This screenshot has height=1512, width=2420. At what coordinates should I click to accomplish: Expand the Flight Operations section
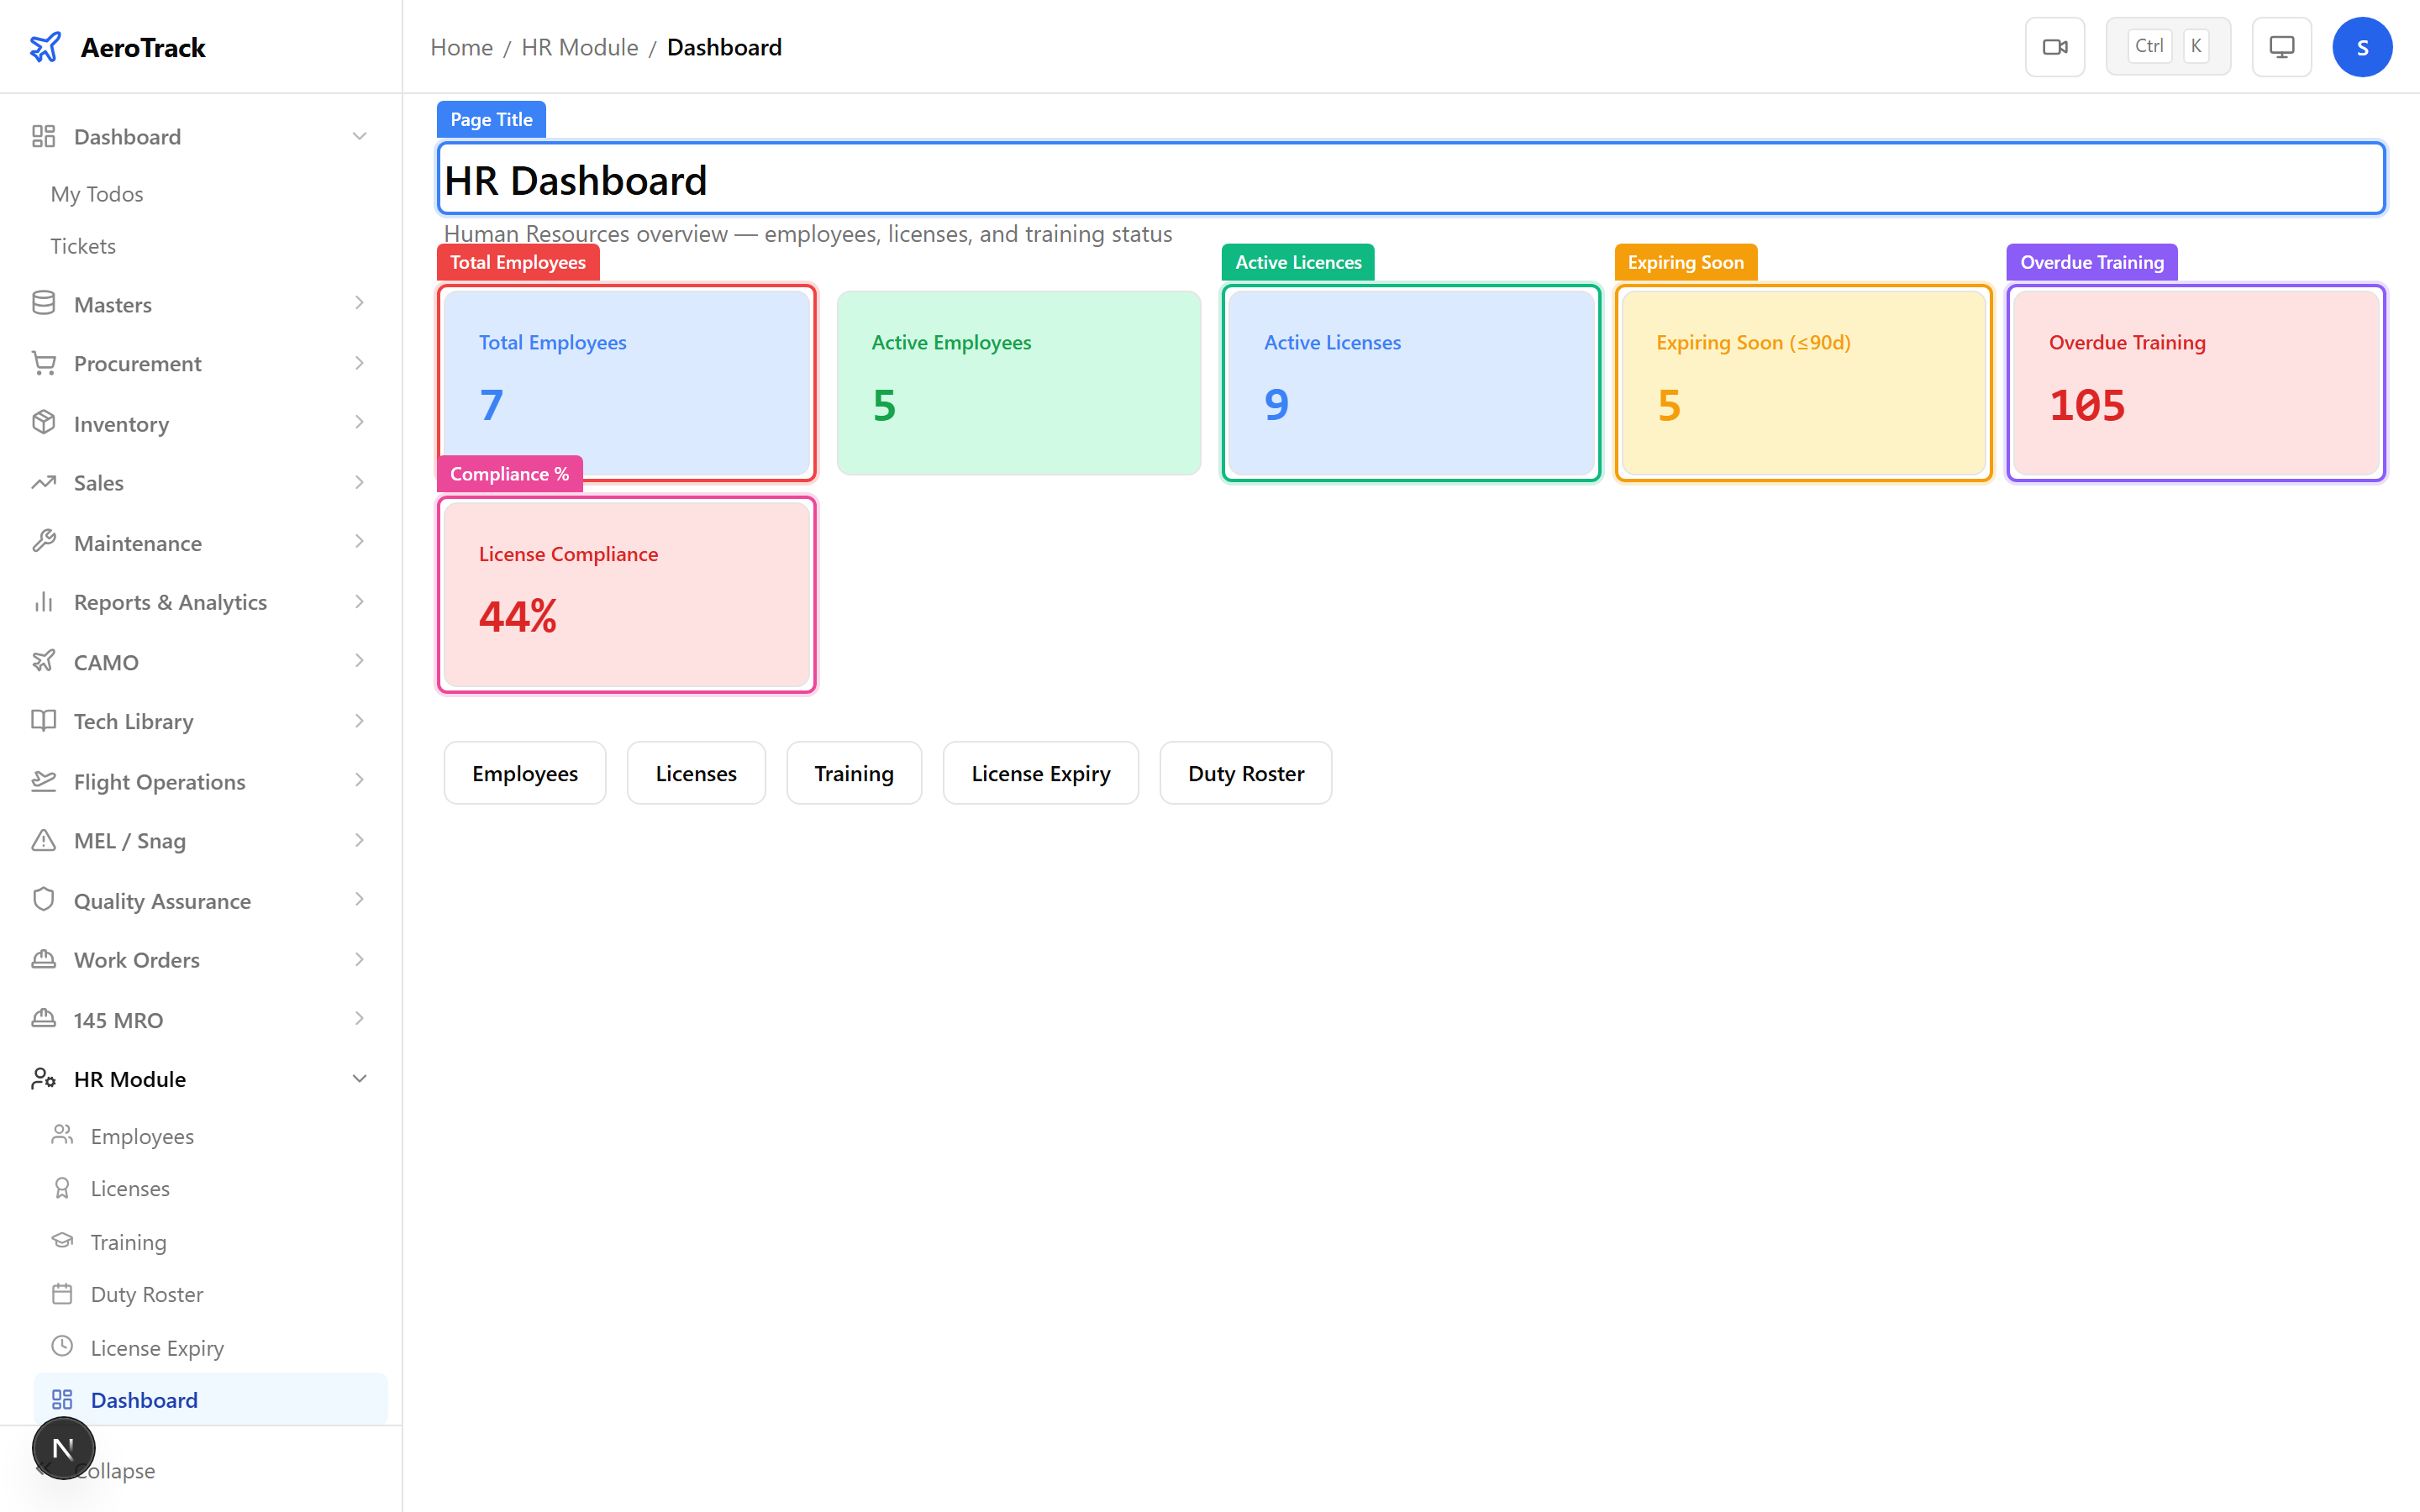[360, 781]
